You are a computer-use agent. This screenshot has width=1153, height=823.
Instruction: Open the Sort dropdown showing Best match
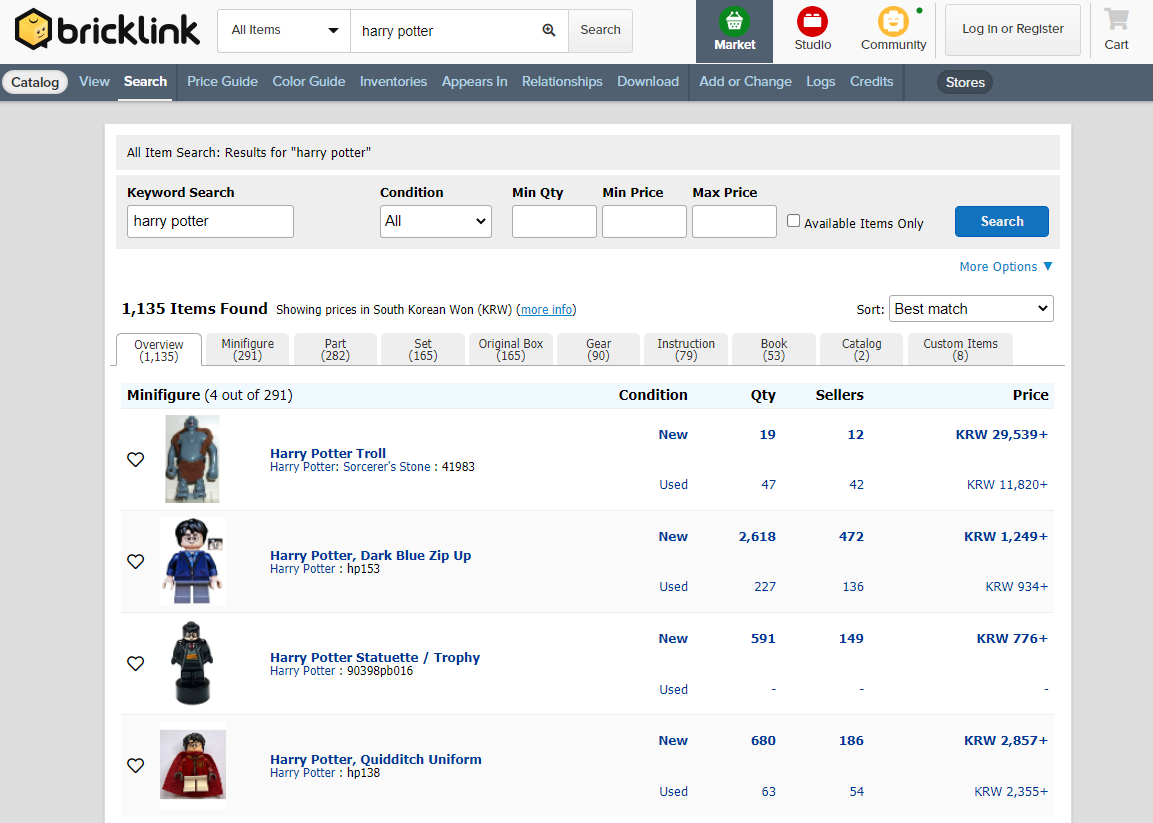pos(971,309)
